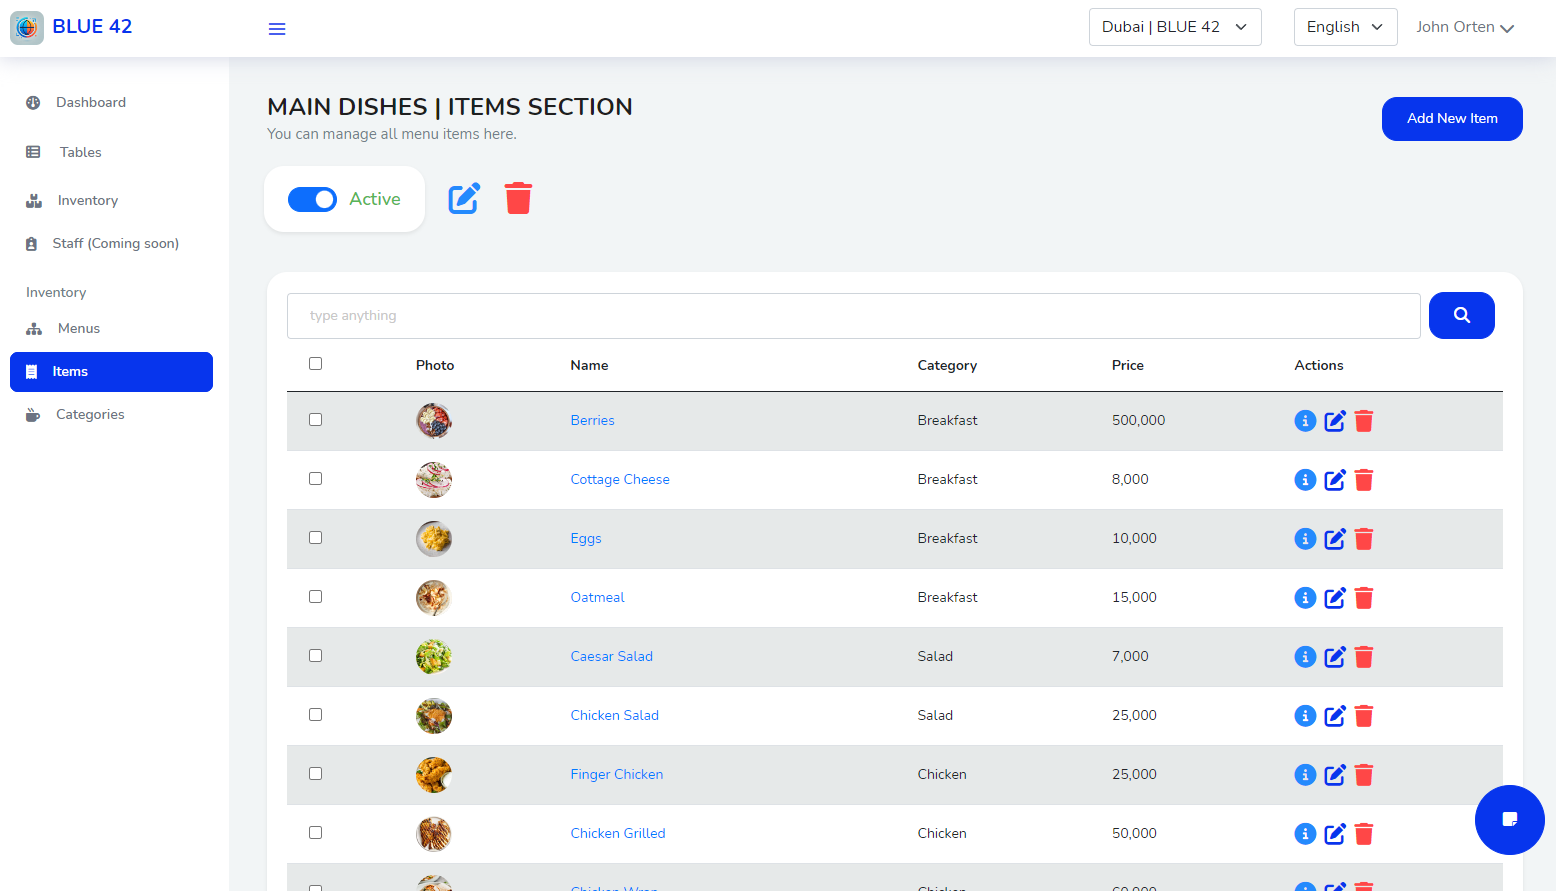Click the blue search magnifier button
Screen dimensions: 1556x891
click(1461, 315)
